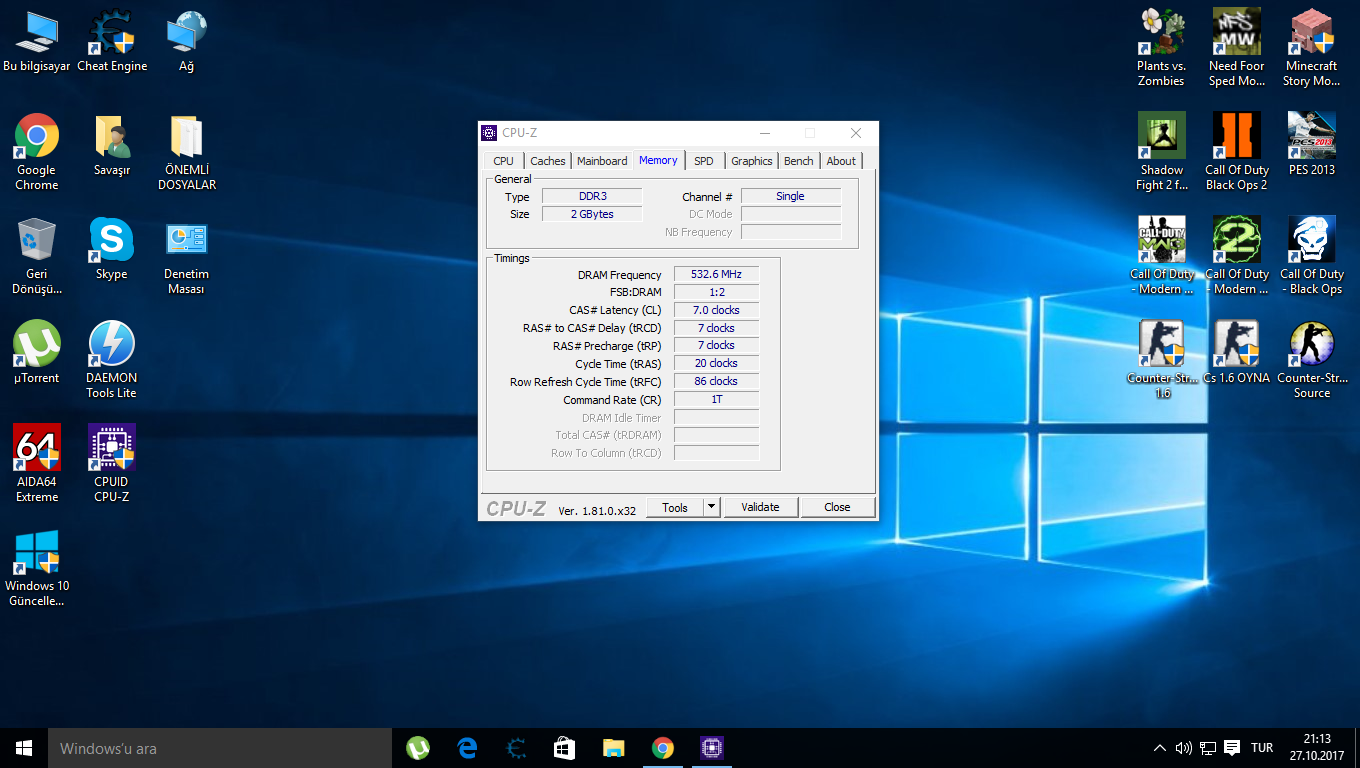Open the Minecraft Story Mode desktop shortcut

click(x=1312, y=48)
